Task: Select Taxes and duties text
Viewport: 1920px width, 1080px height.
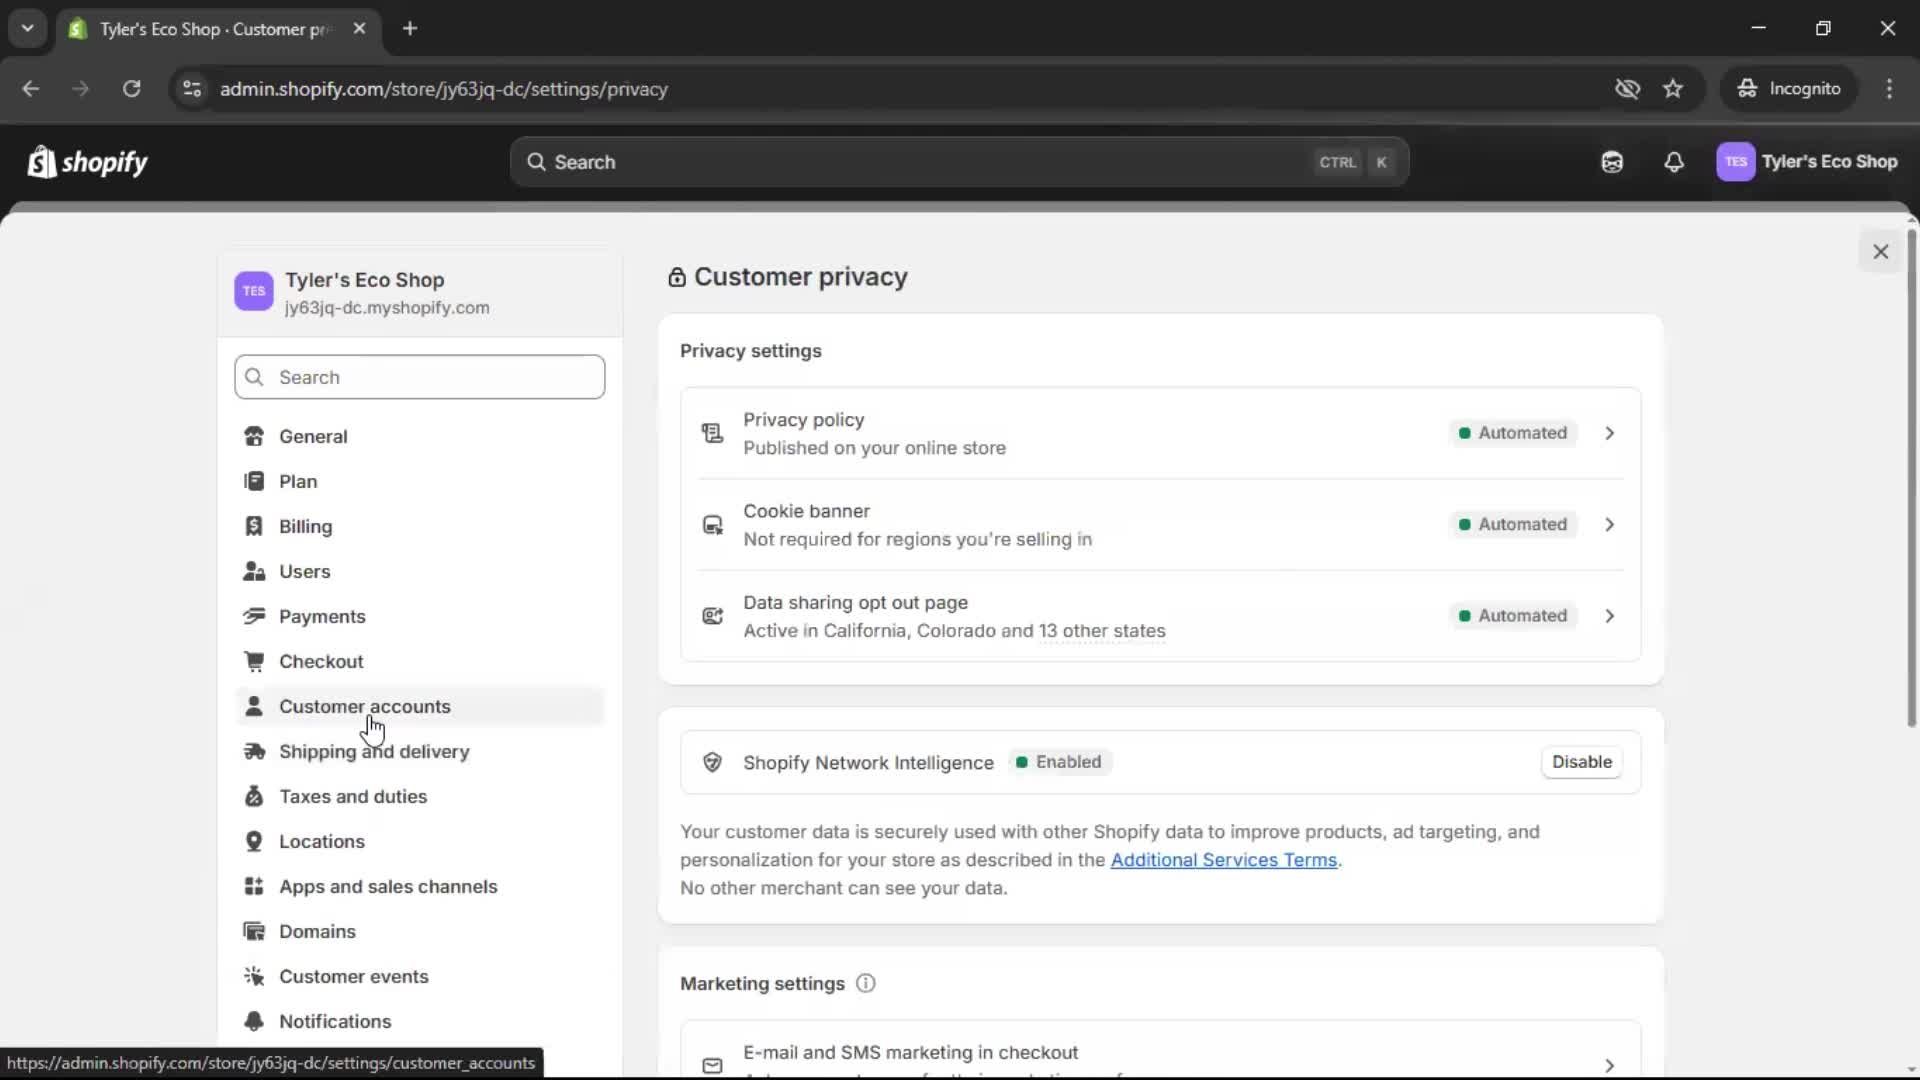Action: (x=353, y=796)
